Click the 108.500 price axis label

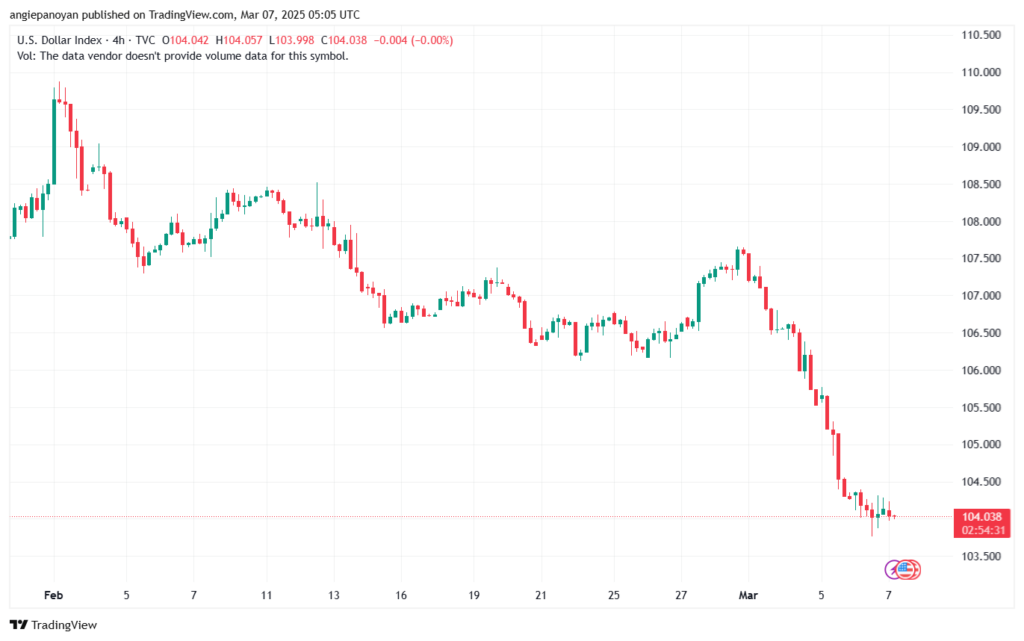coord(981,185)
